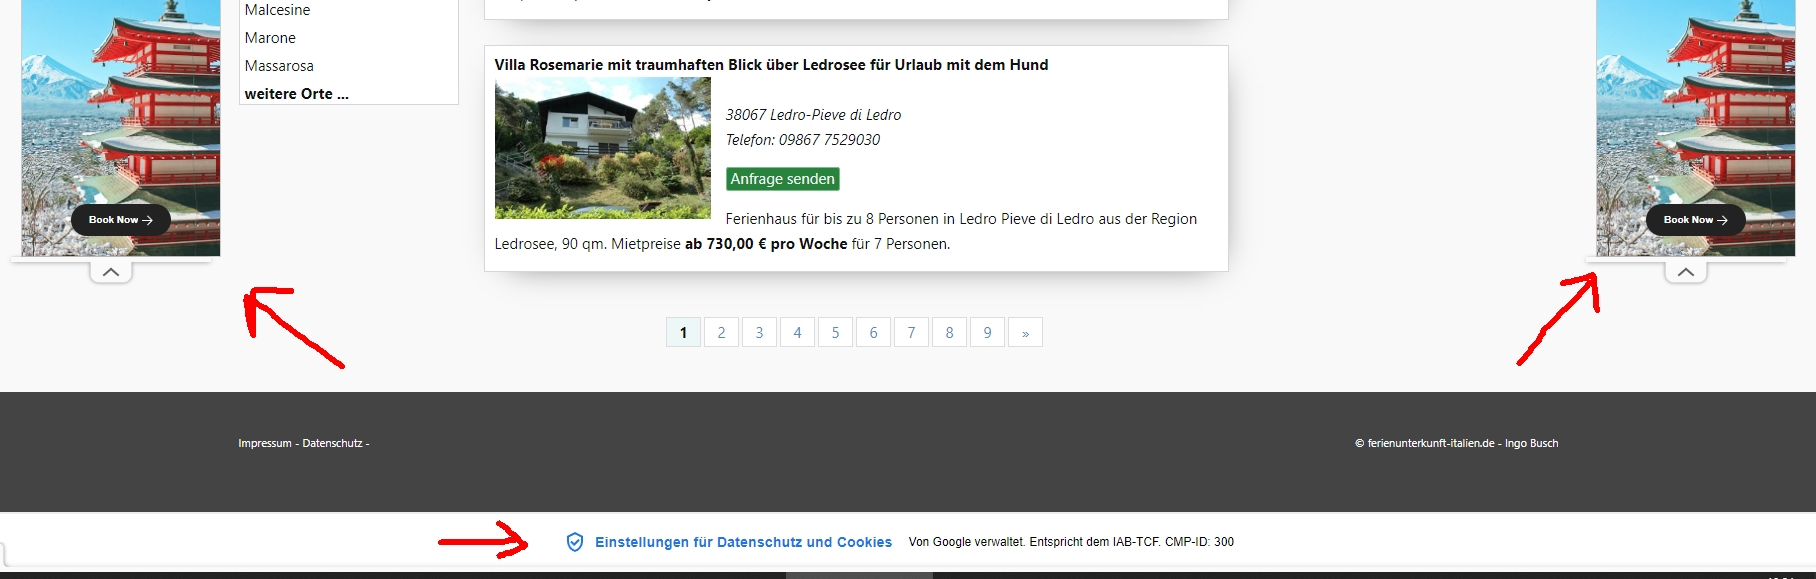The width and height of the screenshot is (1816, 579).
Task: Click the next pages » arrow
Action: 1025,333
